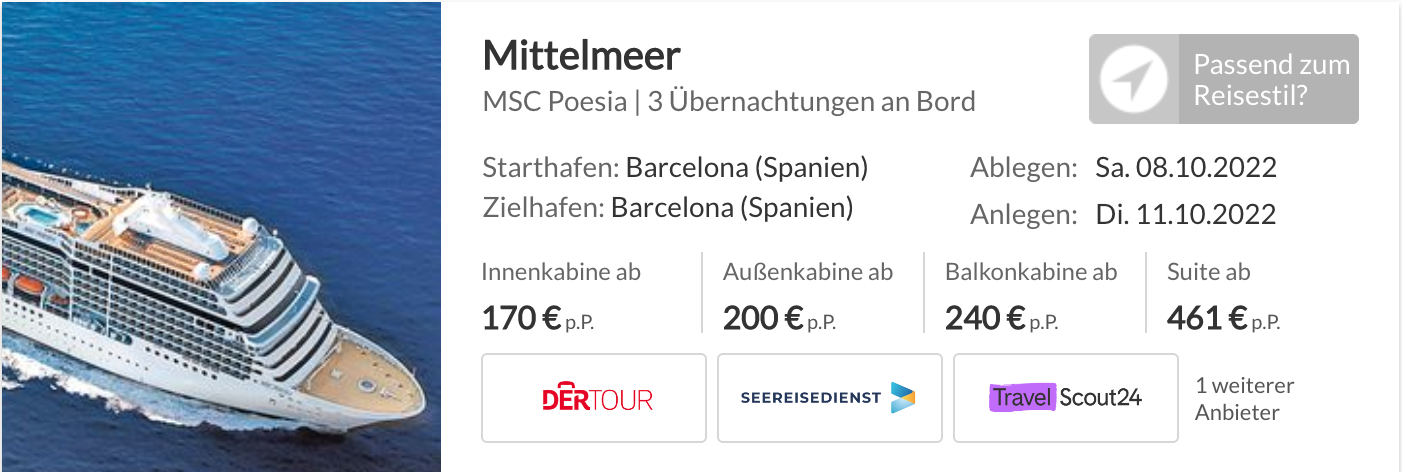Viewport: 1402px width, 472px height.
Task: Show the 1 weiterer Anbieter link
Action: (x=1245, y=398)
